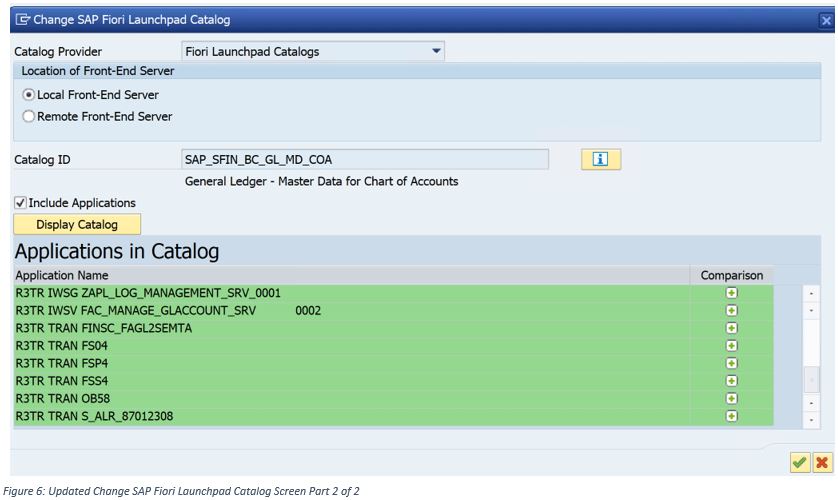This screenshot has height=500, width=838.
Task: Click the Comparison column header
Action: pos(732,275)
